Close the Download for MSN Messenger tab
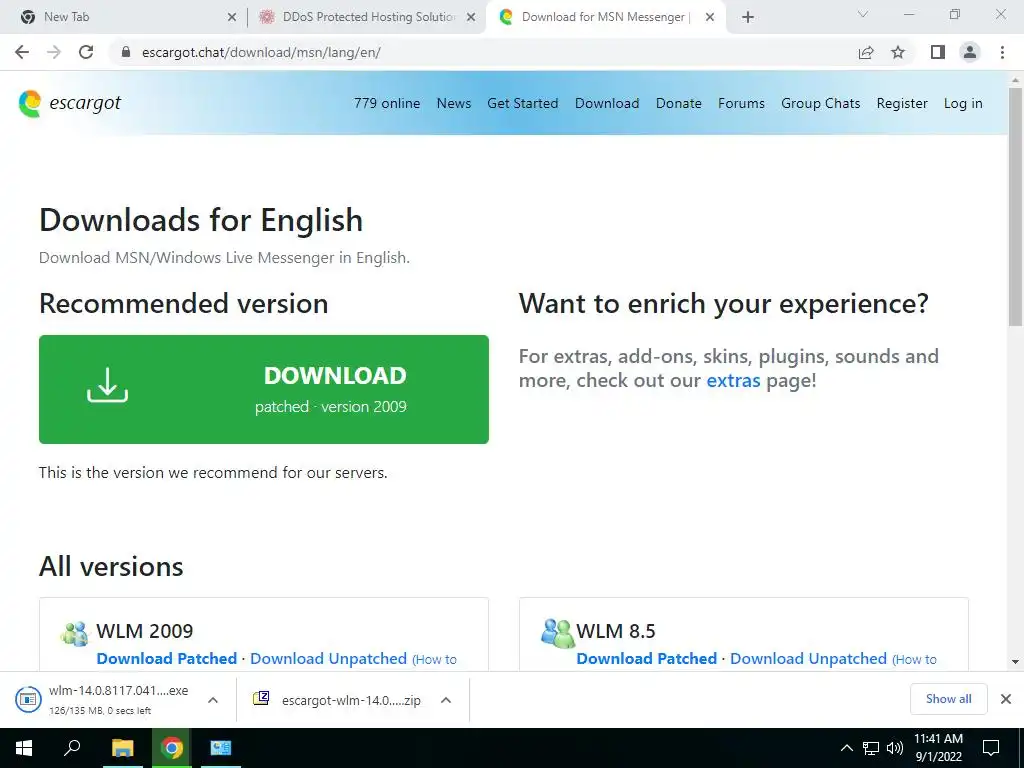 710,17
